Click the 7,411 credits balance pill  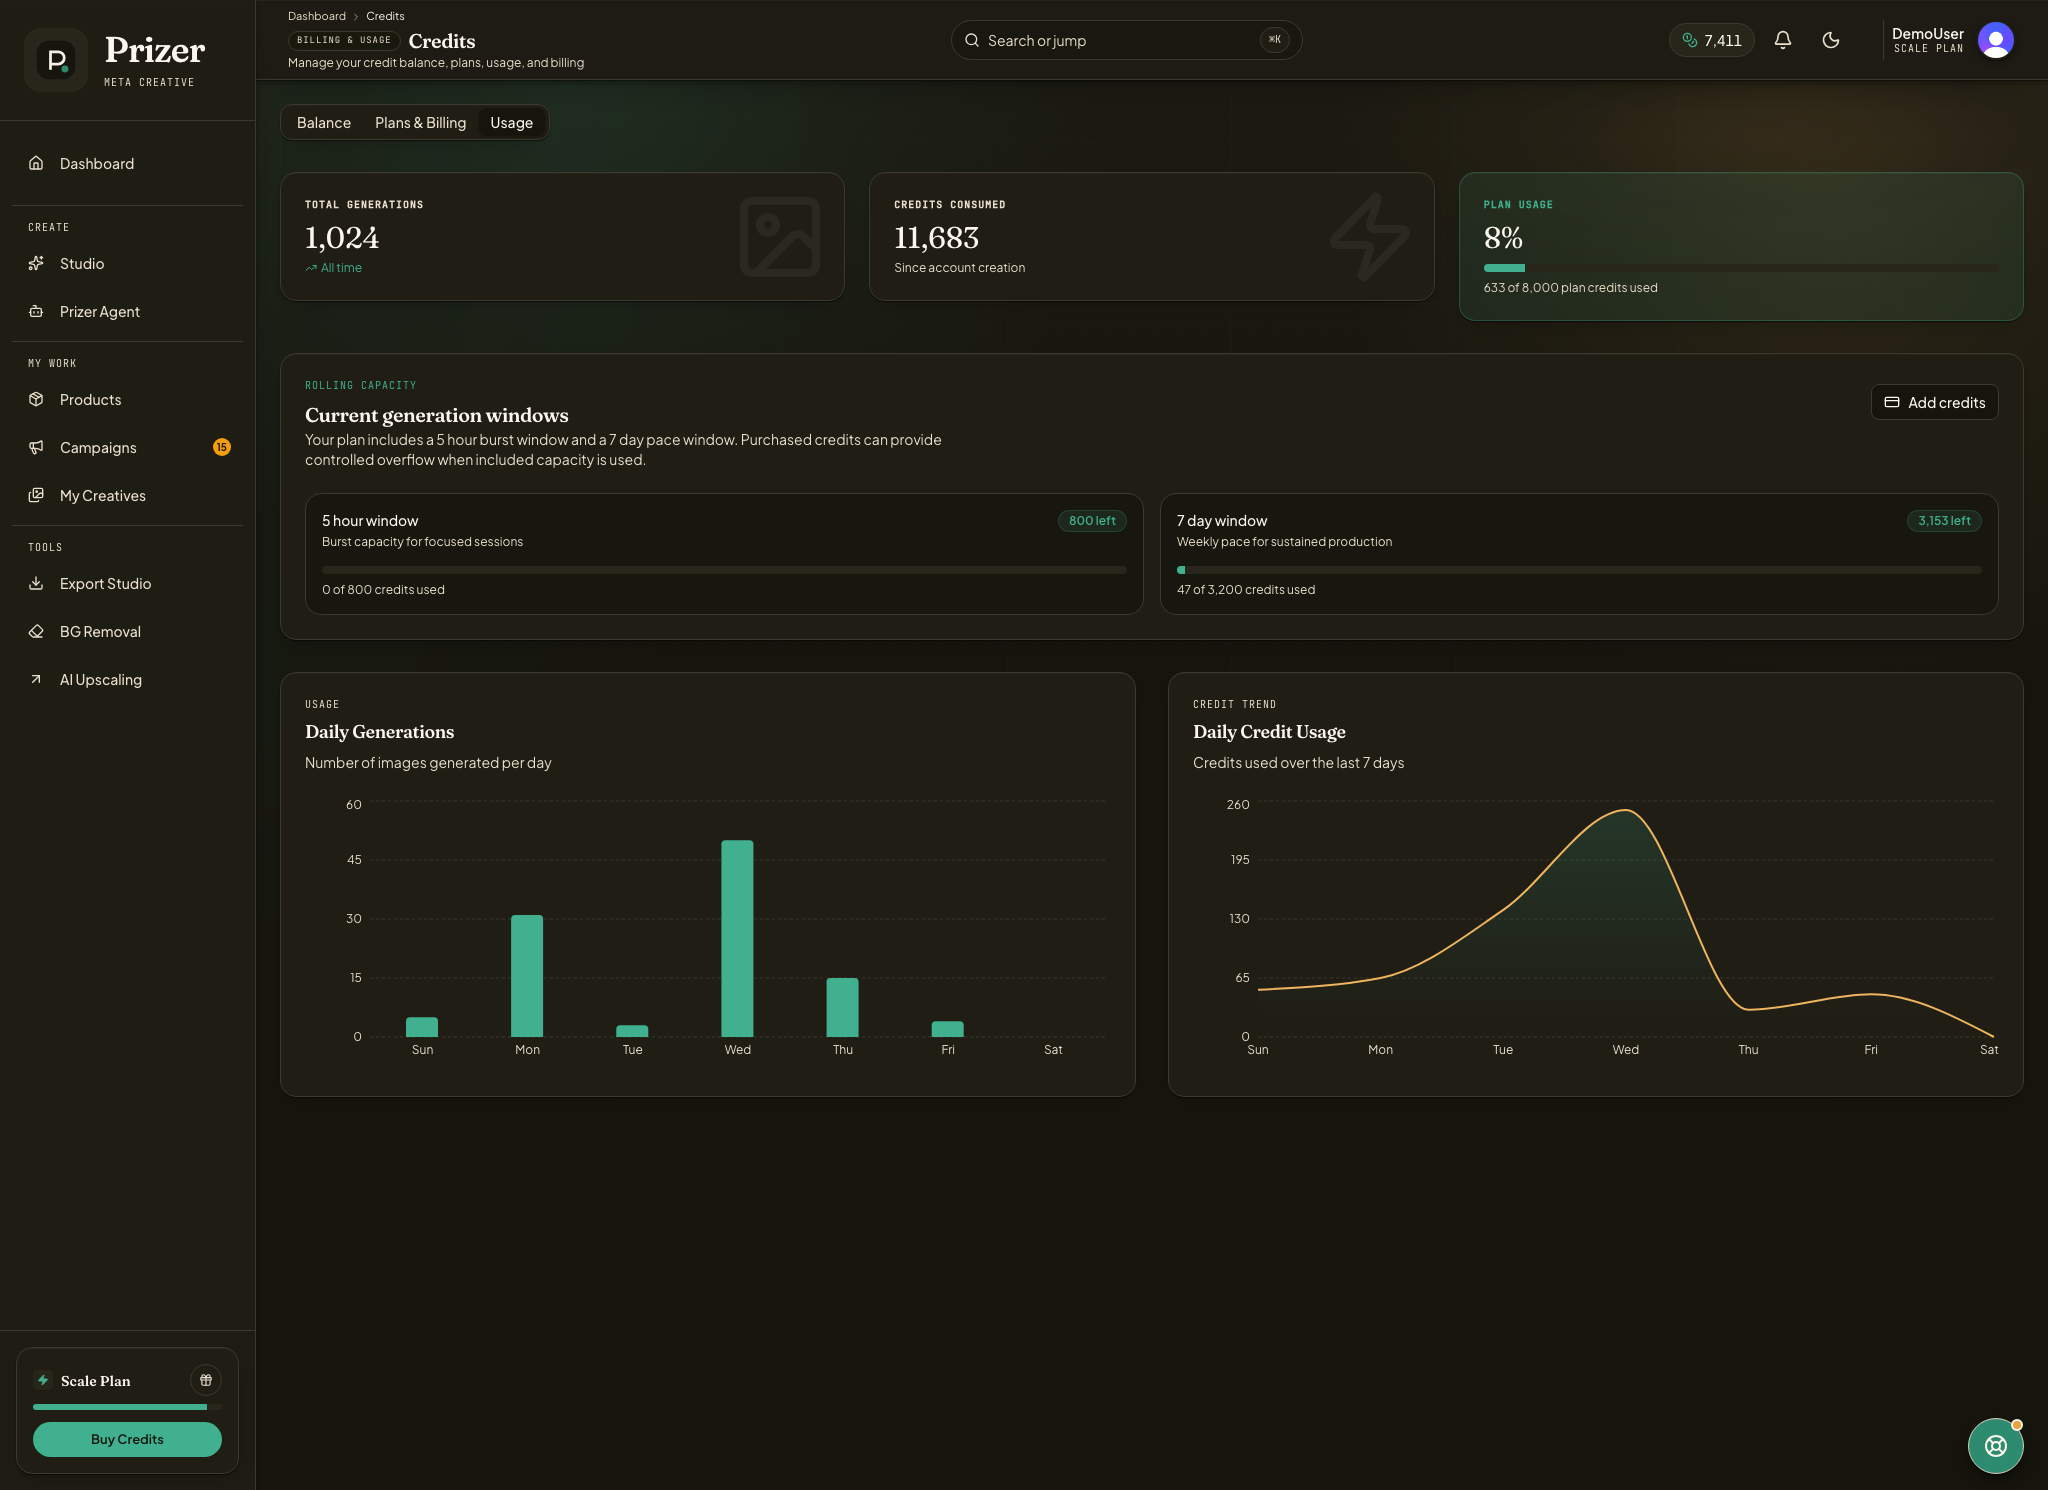coord(1712,40)
